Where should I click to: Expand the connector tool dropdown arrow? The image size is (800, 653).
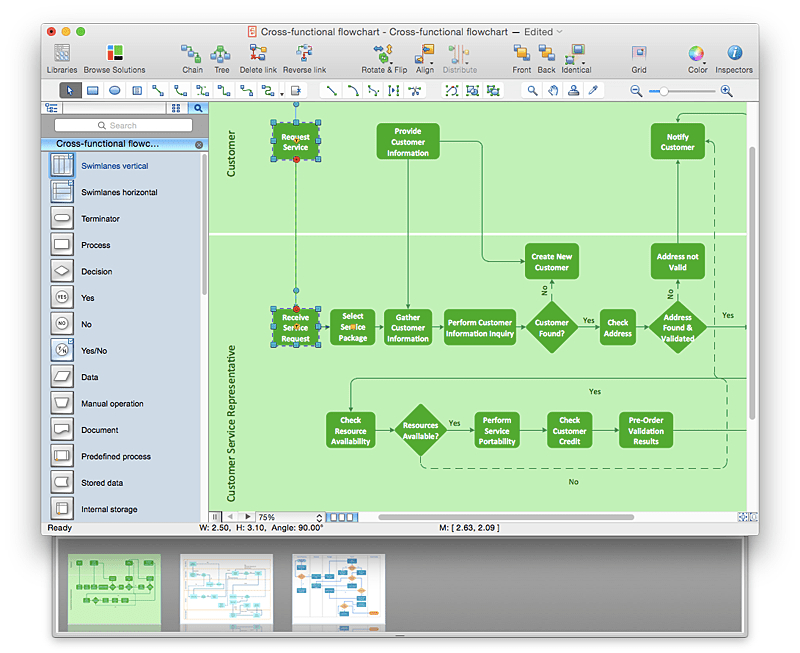282,91
